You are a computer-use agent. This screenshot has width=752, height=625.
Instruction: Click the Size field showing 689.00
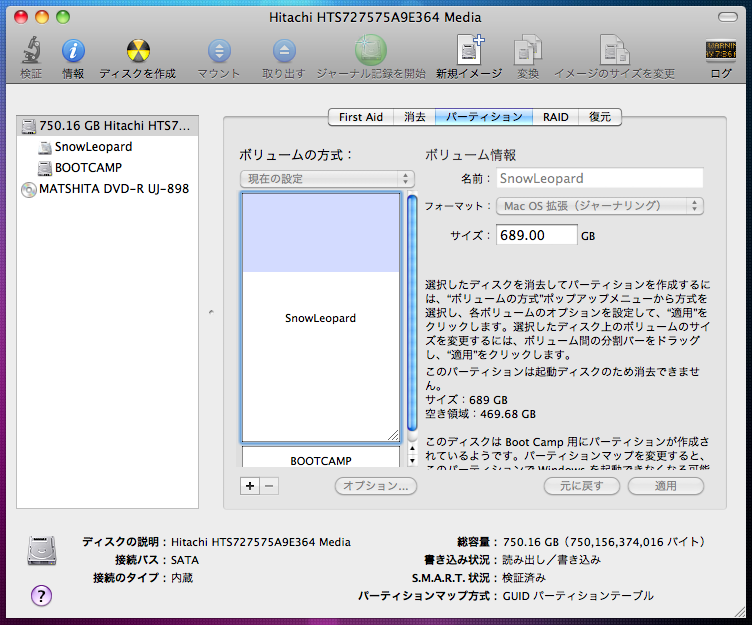[537, 235]
